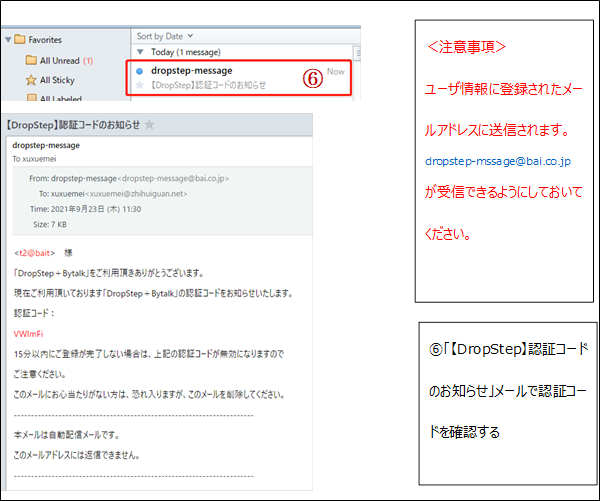Click the <t2@bait> address in body
Screen dimensions: 600x501
click(34, 253)
